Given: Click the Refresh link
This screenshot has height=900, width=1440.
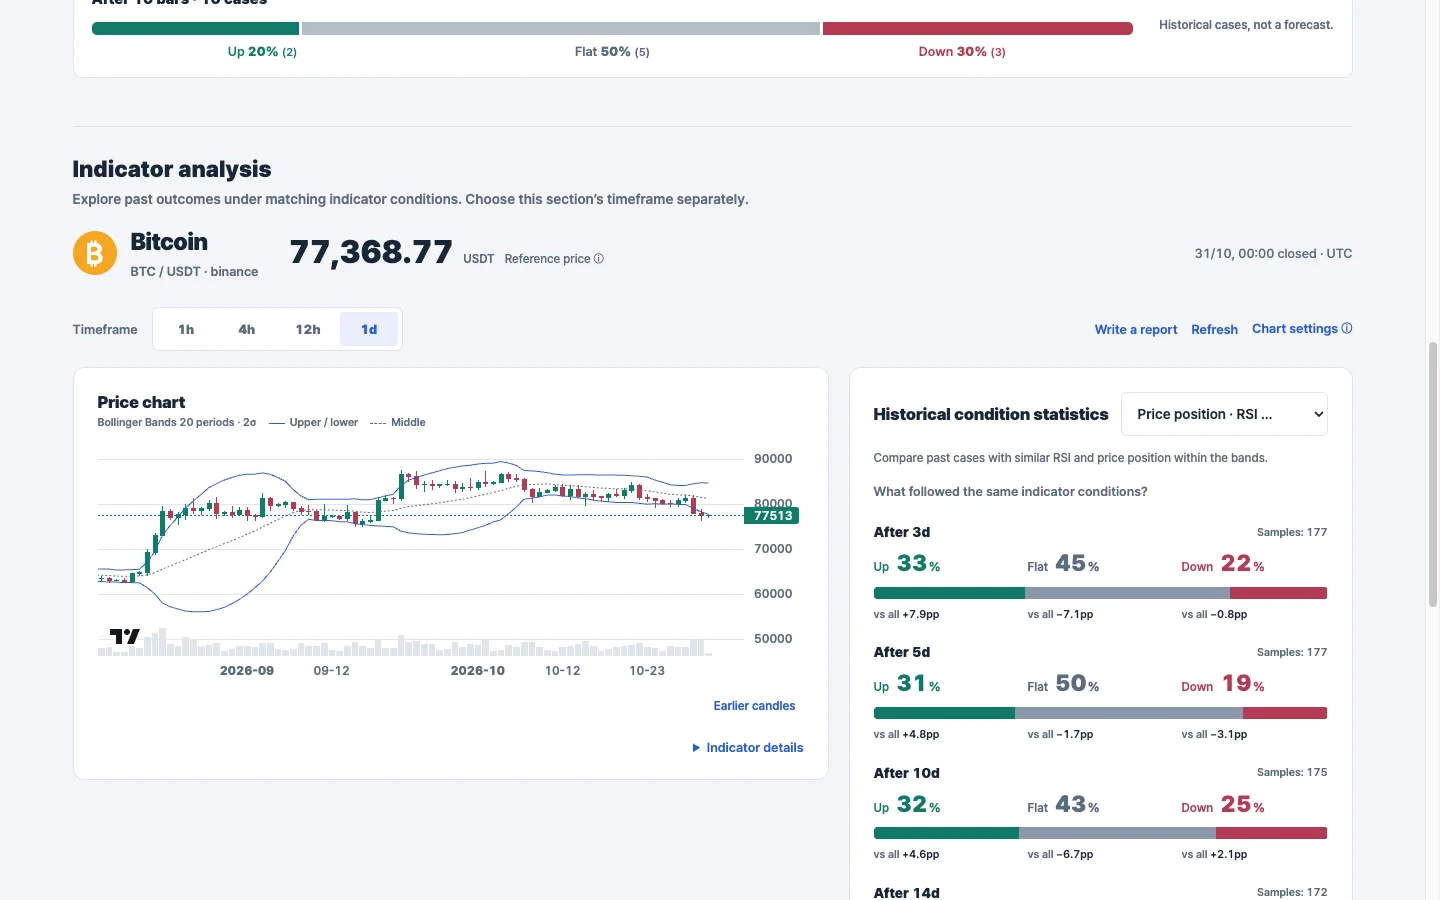Looking at the screenshot, I should click(1214, 329).
